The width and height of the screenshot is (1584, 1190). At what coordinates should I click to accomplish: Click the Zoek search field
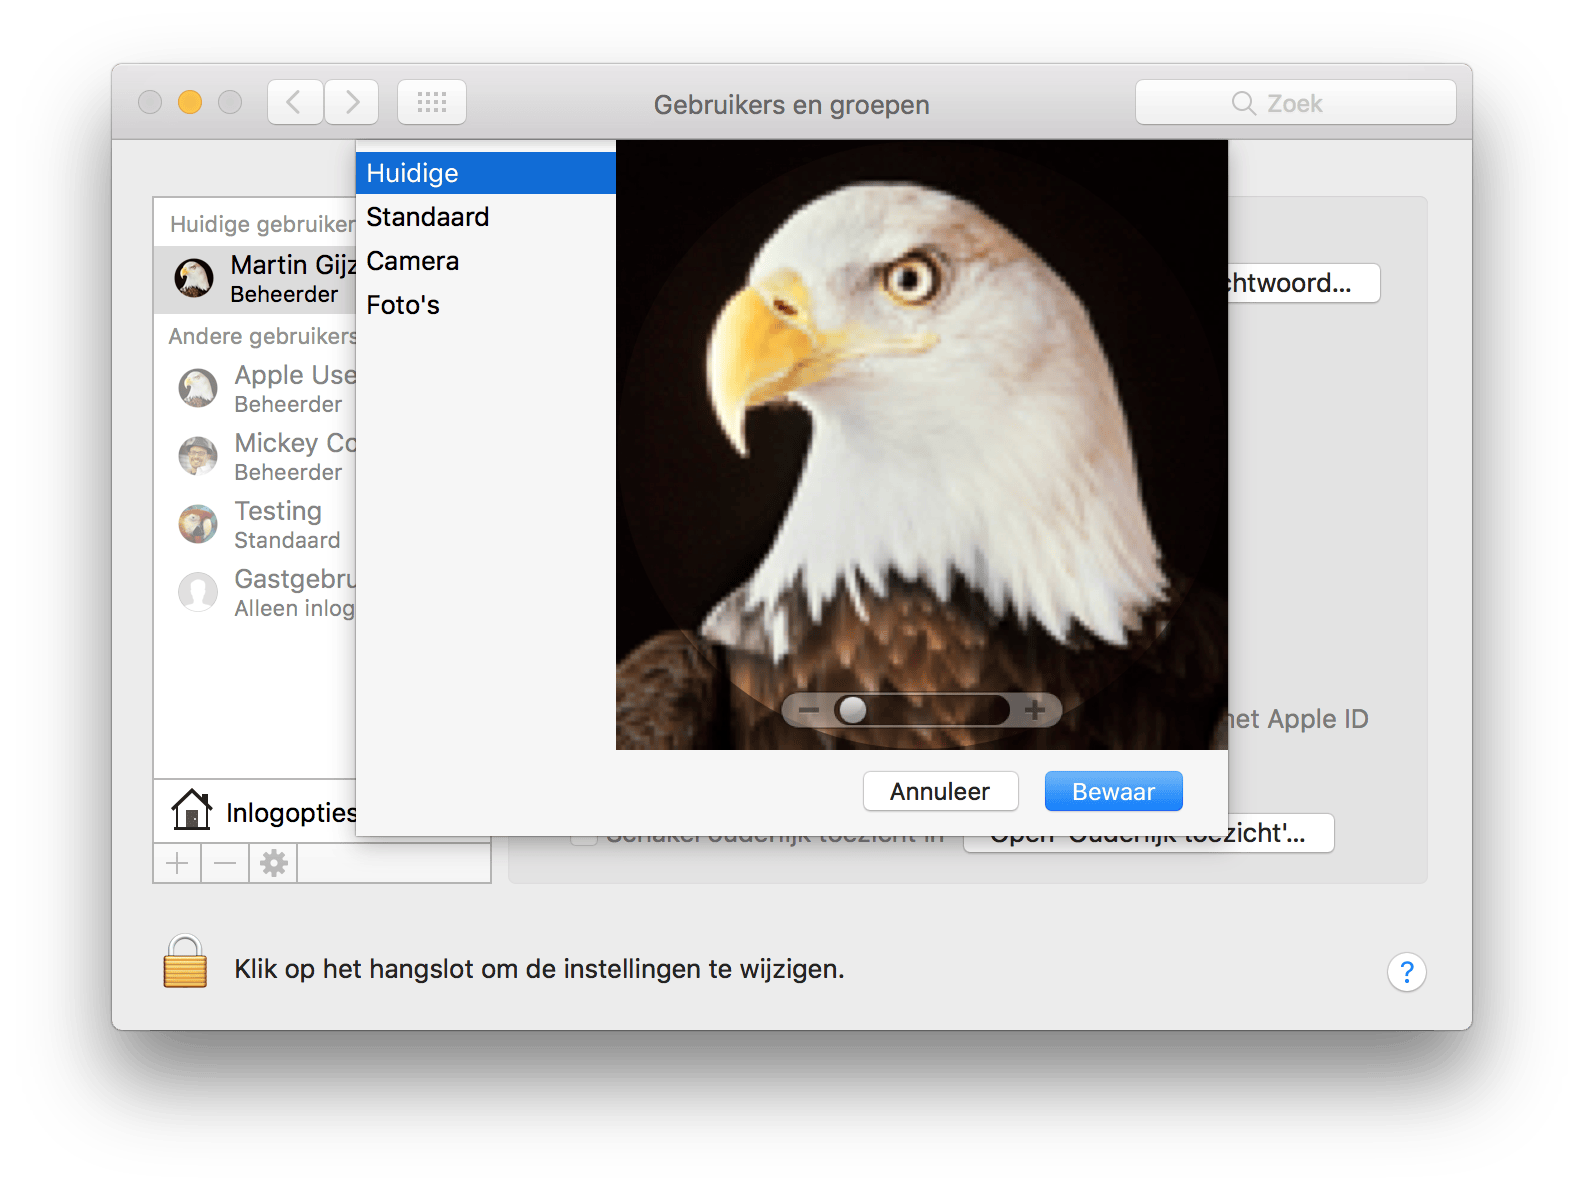pos(1295,103)
